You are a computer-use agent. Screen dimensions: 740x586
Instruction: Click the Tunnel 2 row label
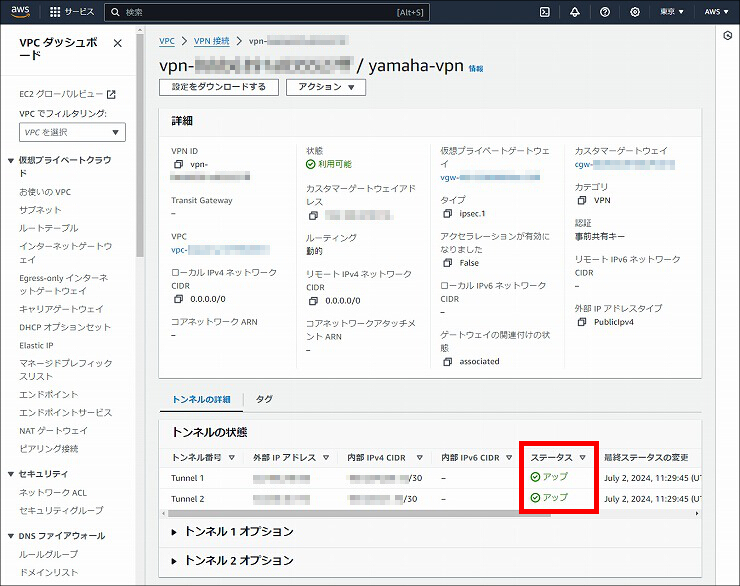187,499
